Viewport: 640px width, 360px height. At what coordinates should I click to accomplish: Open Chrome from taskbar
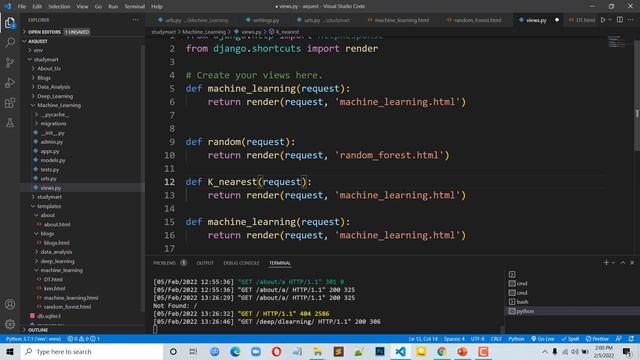pyautogui.click(x=442, y=351)
